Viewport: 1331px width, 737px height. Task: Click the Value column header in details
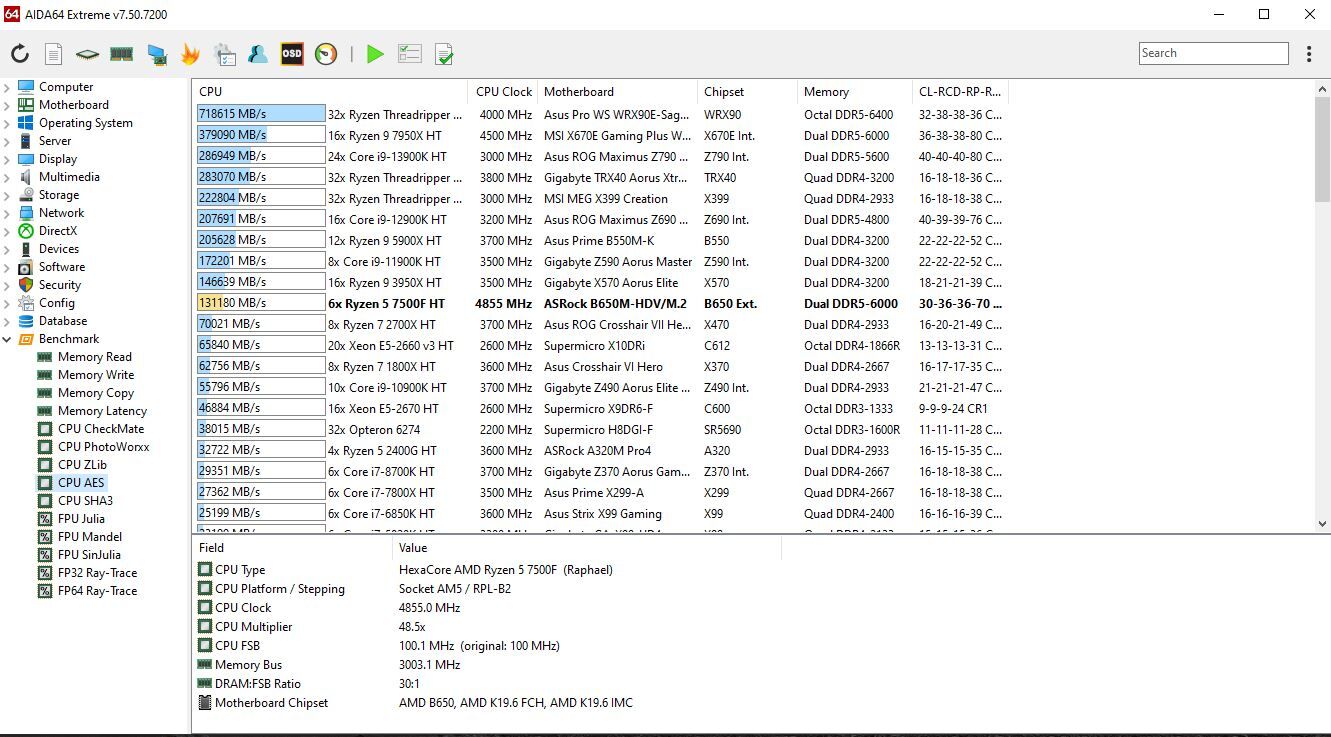click(586, 548)
